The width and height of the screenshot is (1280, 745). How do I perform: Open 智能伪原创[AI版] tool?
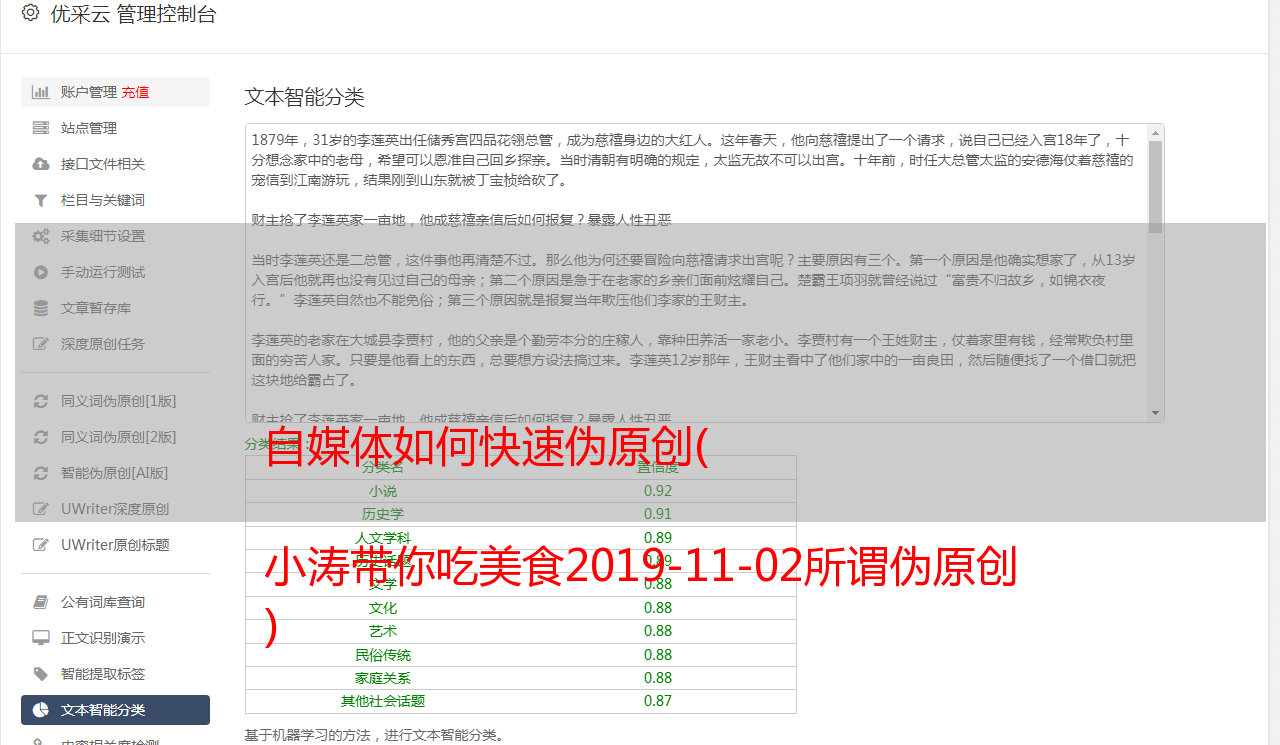[x=115, y=473]
